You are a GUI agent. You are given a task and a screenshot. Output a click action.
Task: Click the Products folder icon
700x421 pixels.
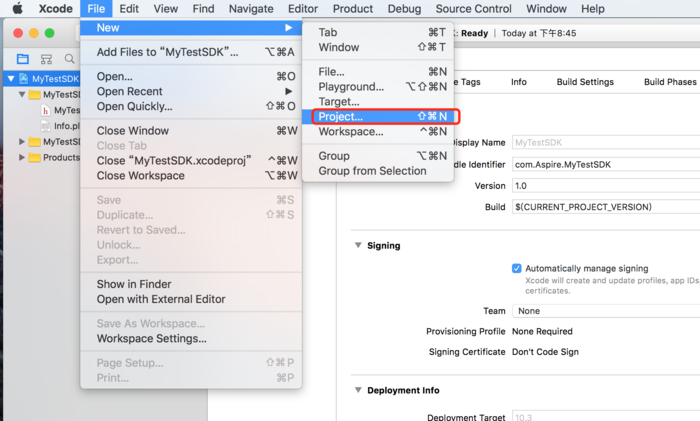(34, 157)
